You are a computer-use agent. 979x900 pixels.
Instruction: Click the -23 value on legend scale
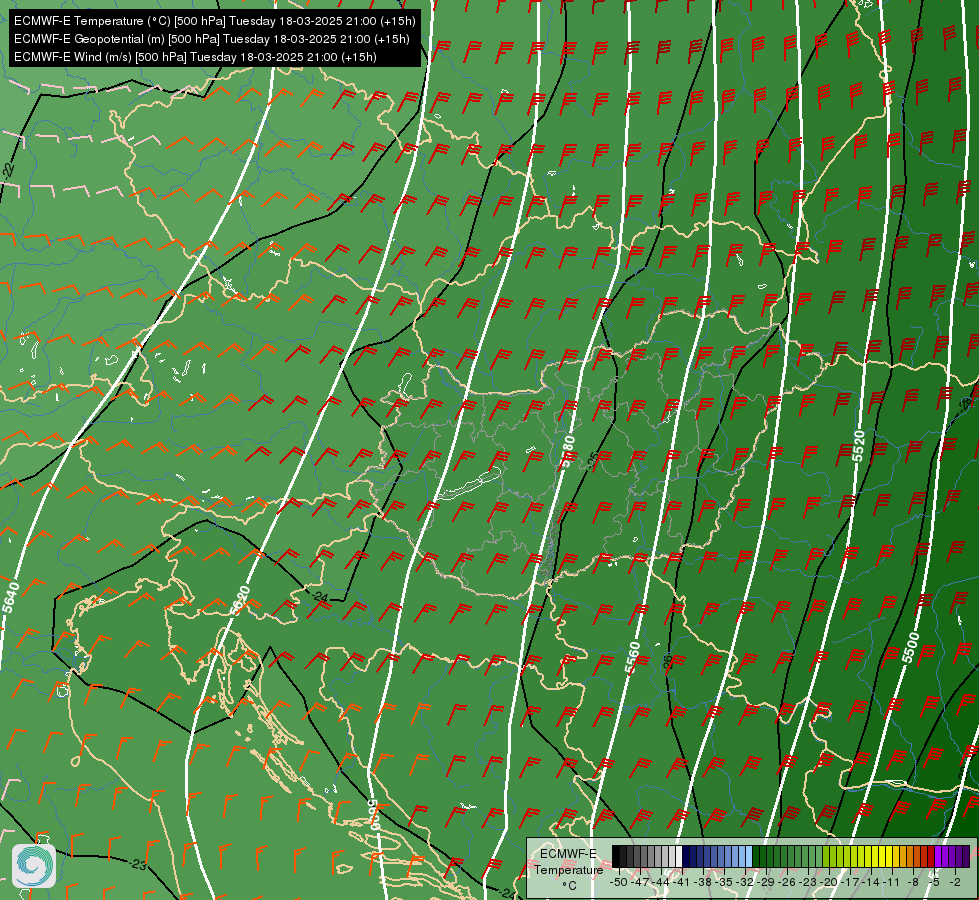pyautogui.click(x=807, y=882)
